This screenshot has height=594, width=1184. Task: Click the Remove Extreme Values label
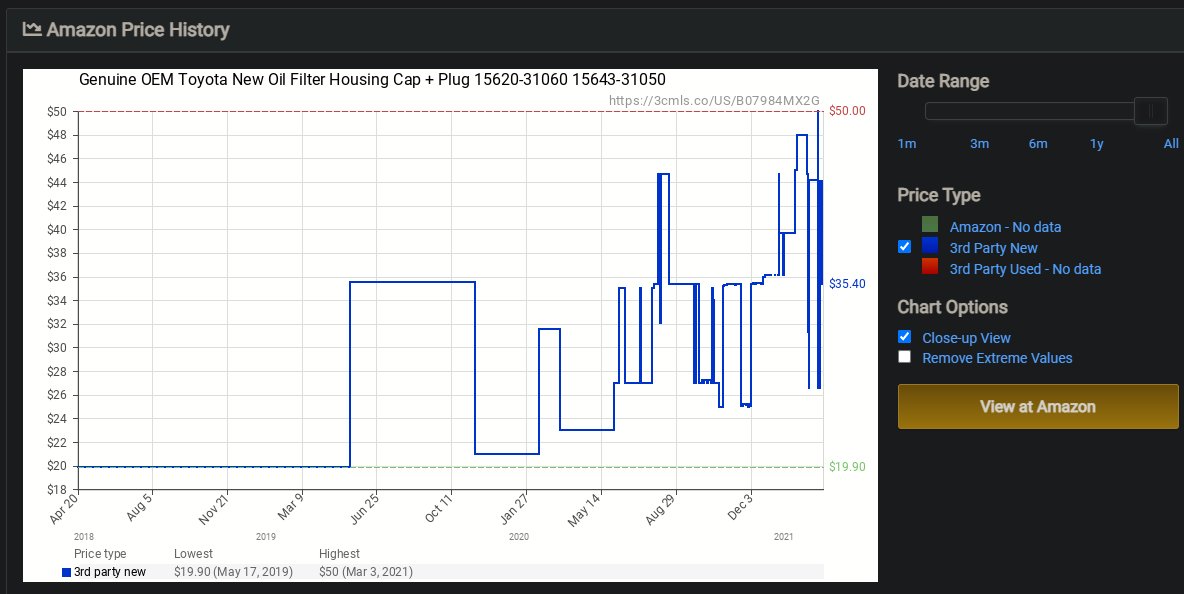coord(997,359)
